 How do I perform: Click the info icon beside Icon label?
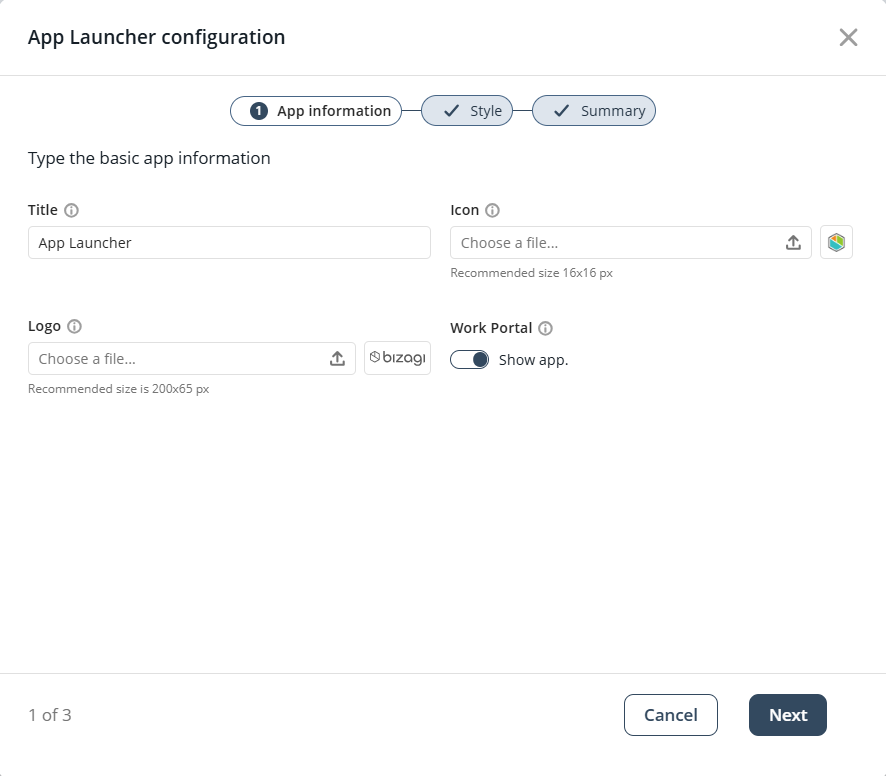tap(492, 211)
